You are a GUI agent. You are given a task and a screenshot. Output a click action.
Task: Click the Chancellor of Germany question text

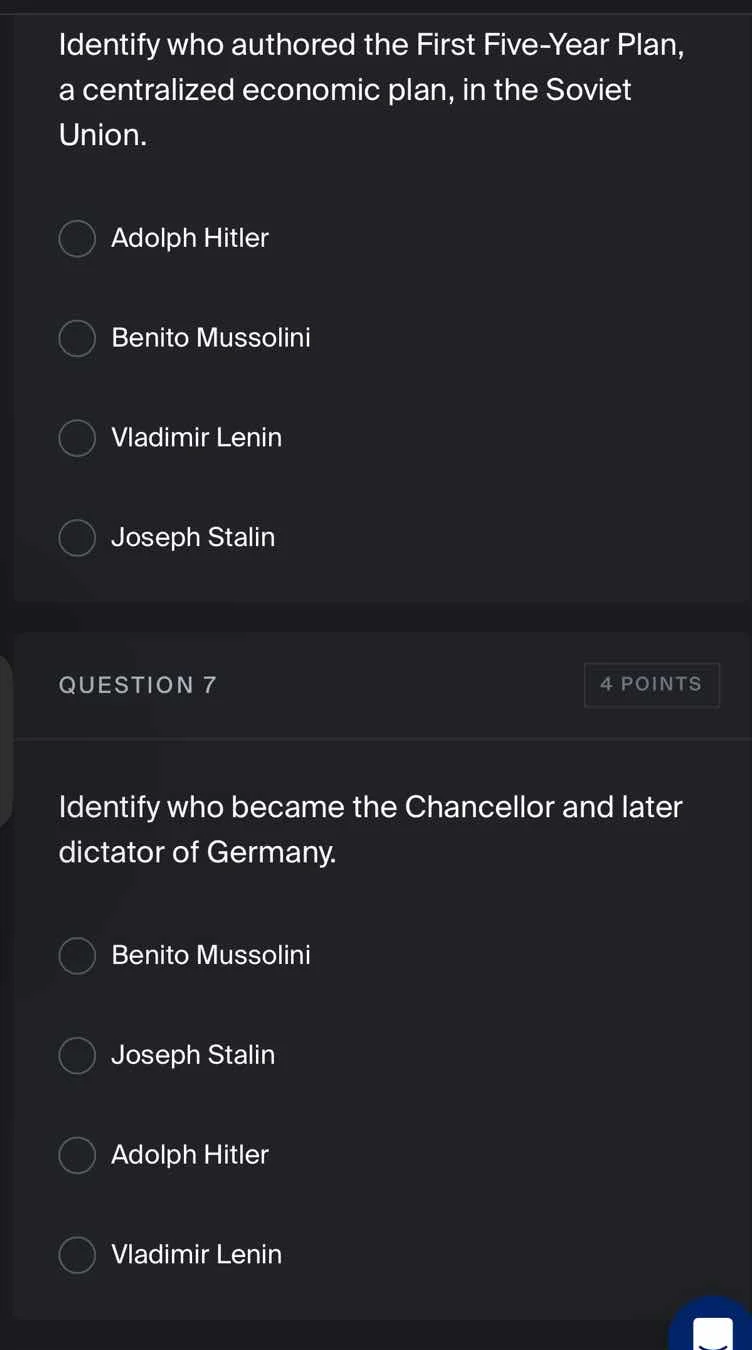coord(371,829)
